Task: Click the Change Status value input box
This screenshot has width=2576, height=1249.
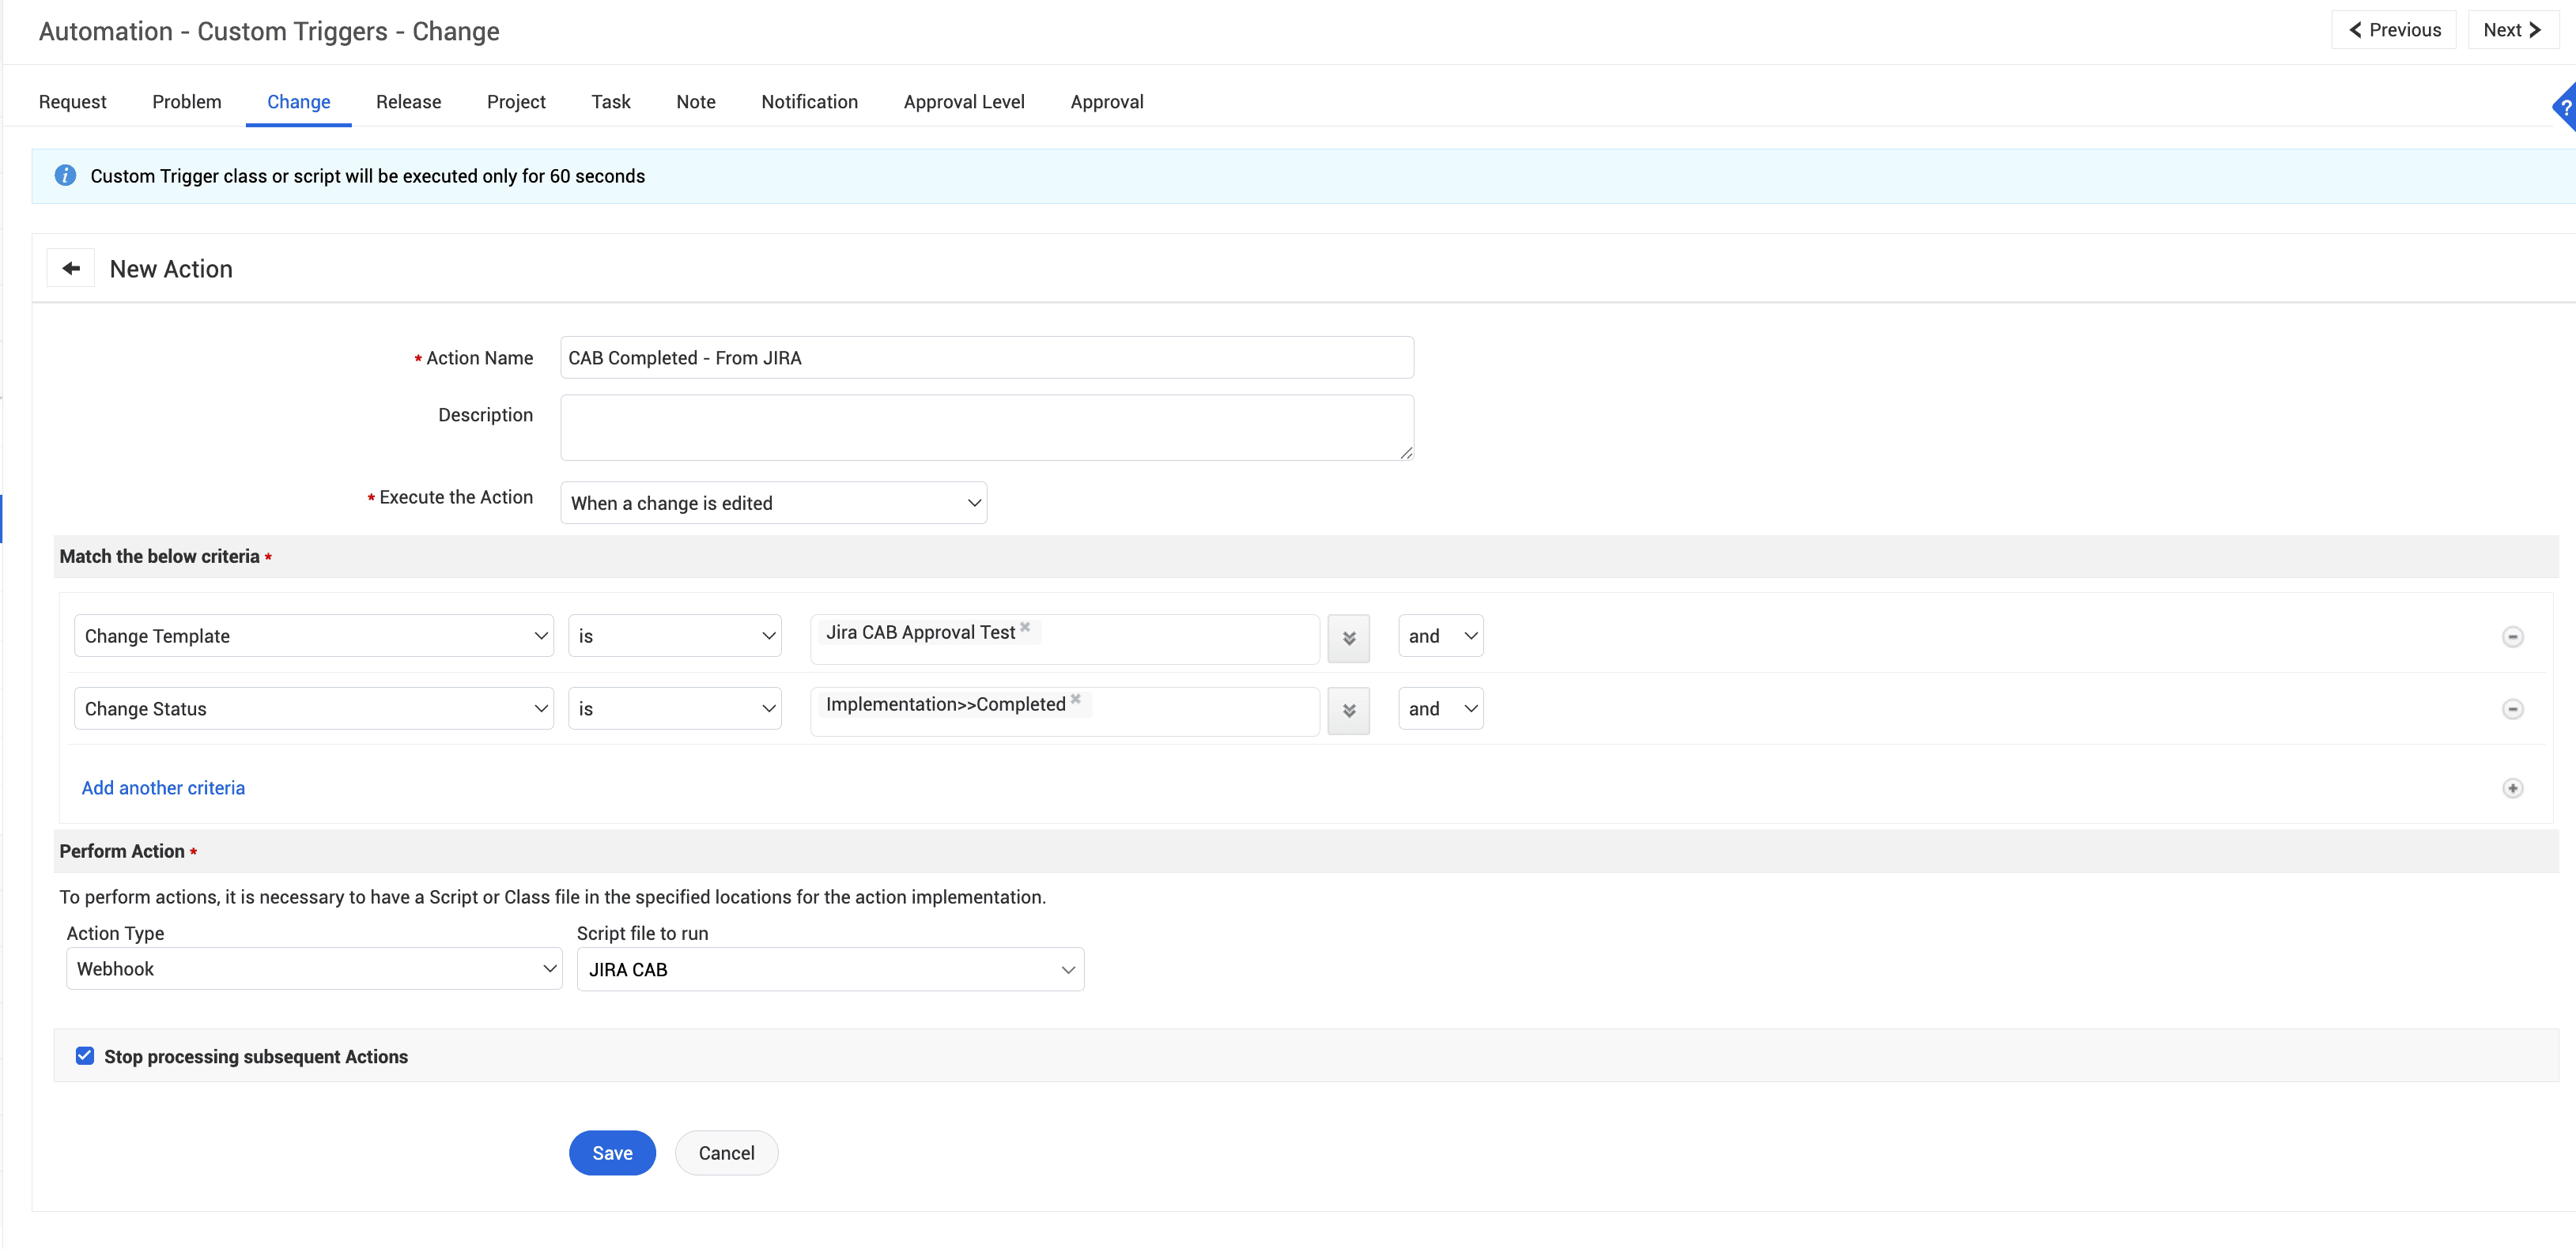Action: coord(1065,712)
